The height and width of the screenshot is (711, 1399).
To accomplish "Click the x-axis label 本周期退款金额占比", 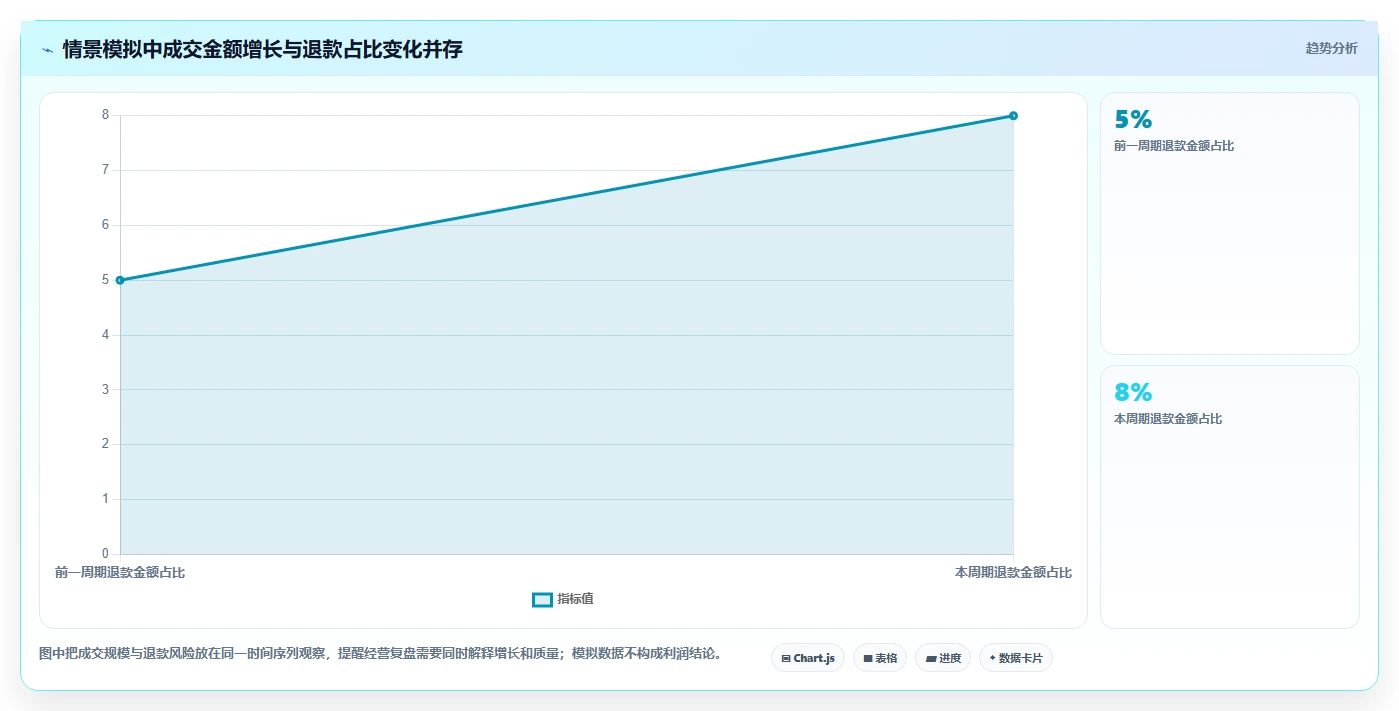I will click(1013, 573).
